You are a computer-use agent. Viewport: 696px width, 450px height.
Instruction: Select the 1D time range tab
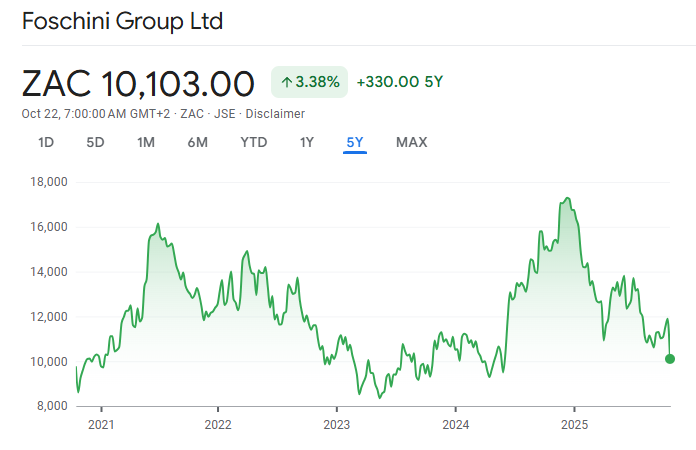[x=45, y=142]
